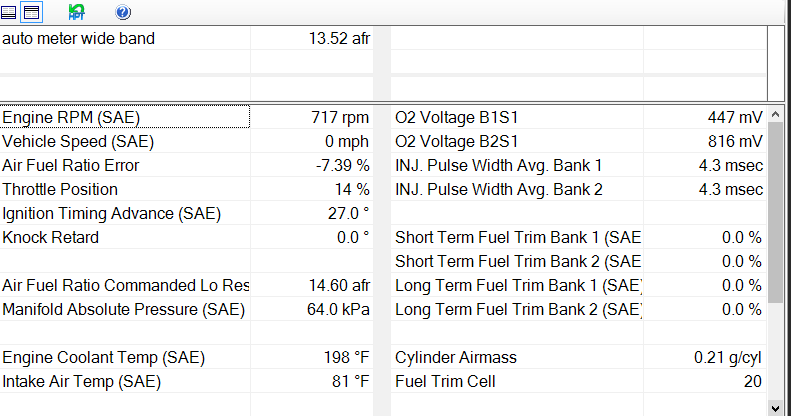Select Manifold Absolute Pressure (SAE) row
791x416 pixels.
click(x=123, y=309)
